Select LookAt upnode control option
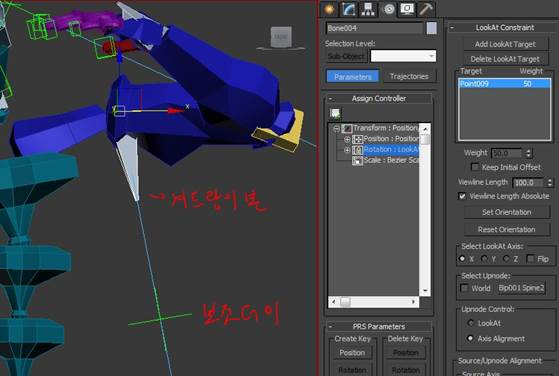559x376 pixels. pyautogui.click(x=470, y=323)
